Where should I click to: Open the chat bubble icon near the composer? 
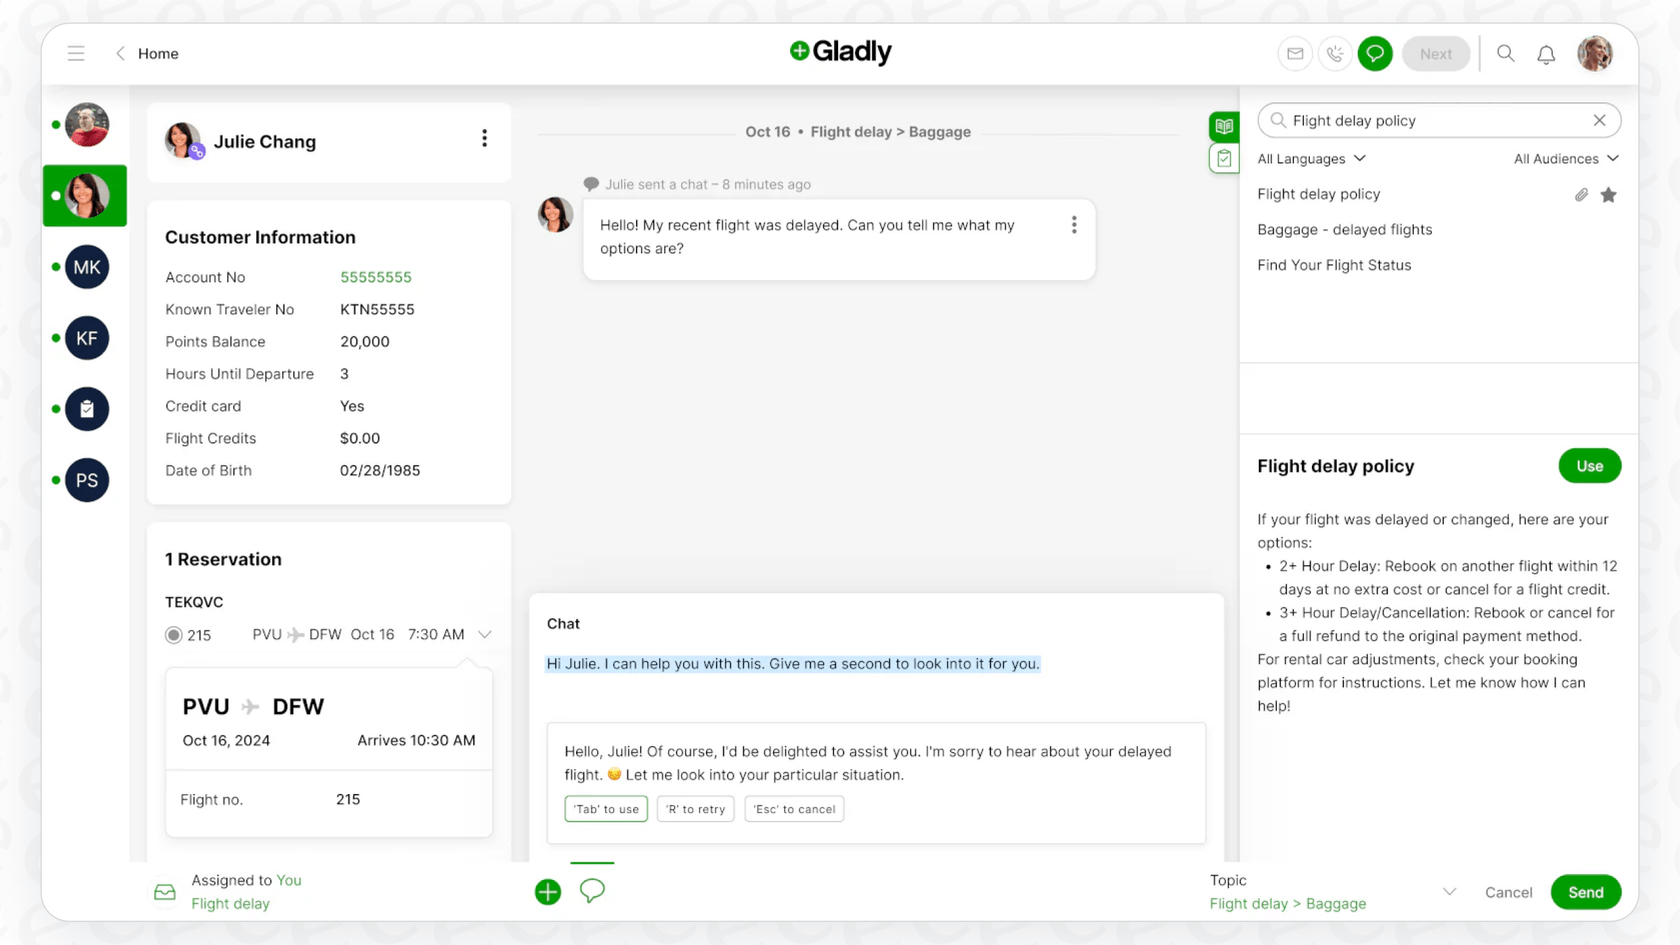[592, 891]
